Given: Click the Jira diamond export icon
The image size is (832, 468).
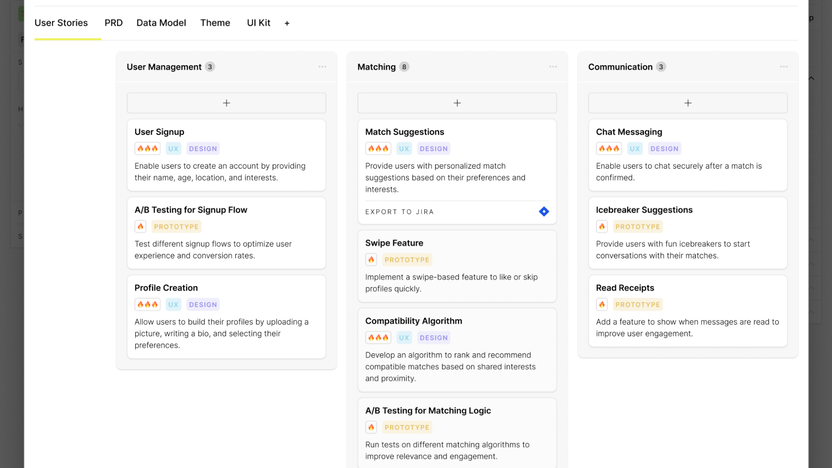Looking at the screenshot, I should [544, 212].
